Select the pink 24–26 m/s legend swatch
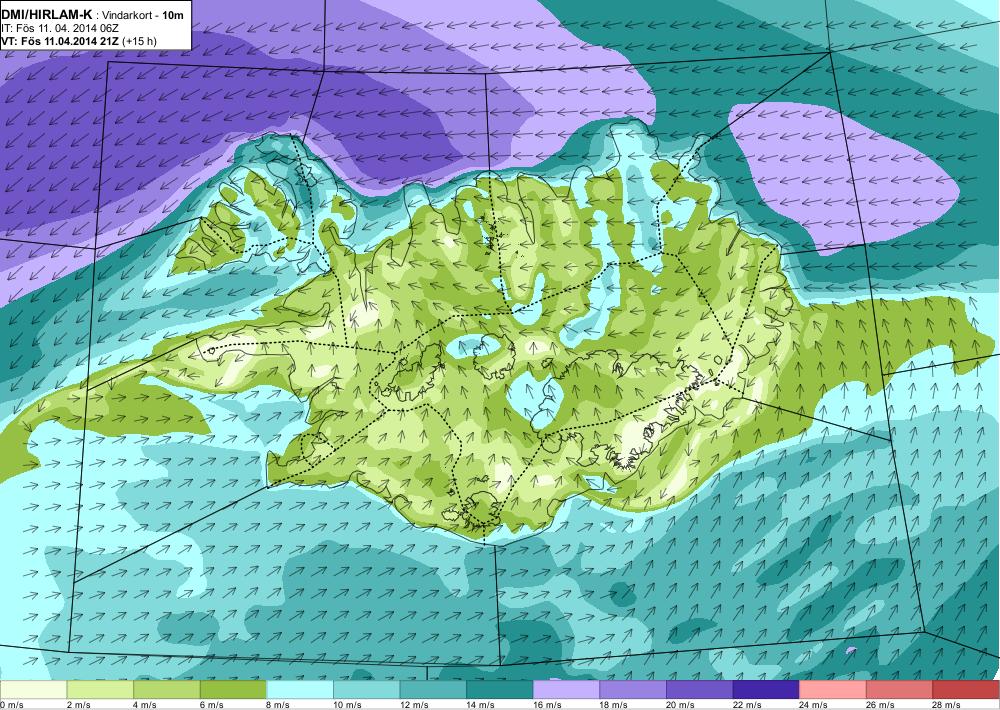The width and height of the screenshot is (1000, 710). [x=833, y=690]
